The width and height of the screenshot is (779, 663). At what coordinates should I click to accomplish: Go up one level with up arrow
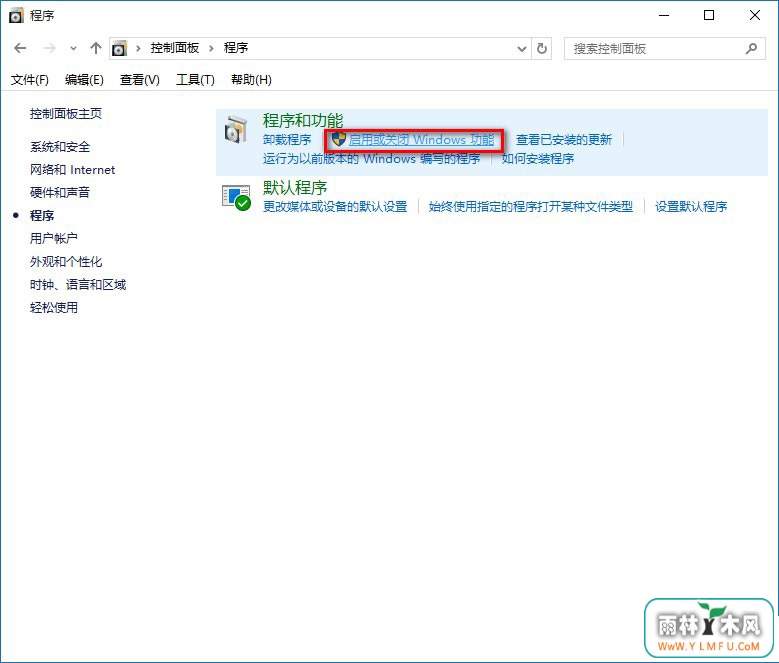95,48
